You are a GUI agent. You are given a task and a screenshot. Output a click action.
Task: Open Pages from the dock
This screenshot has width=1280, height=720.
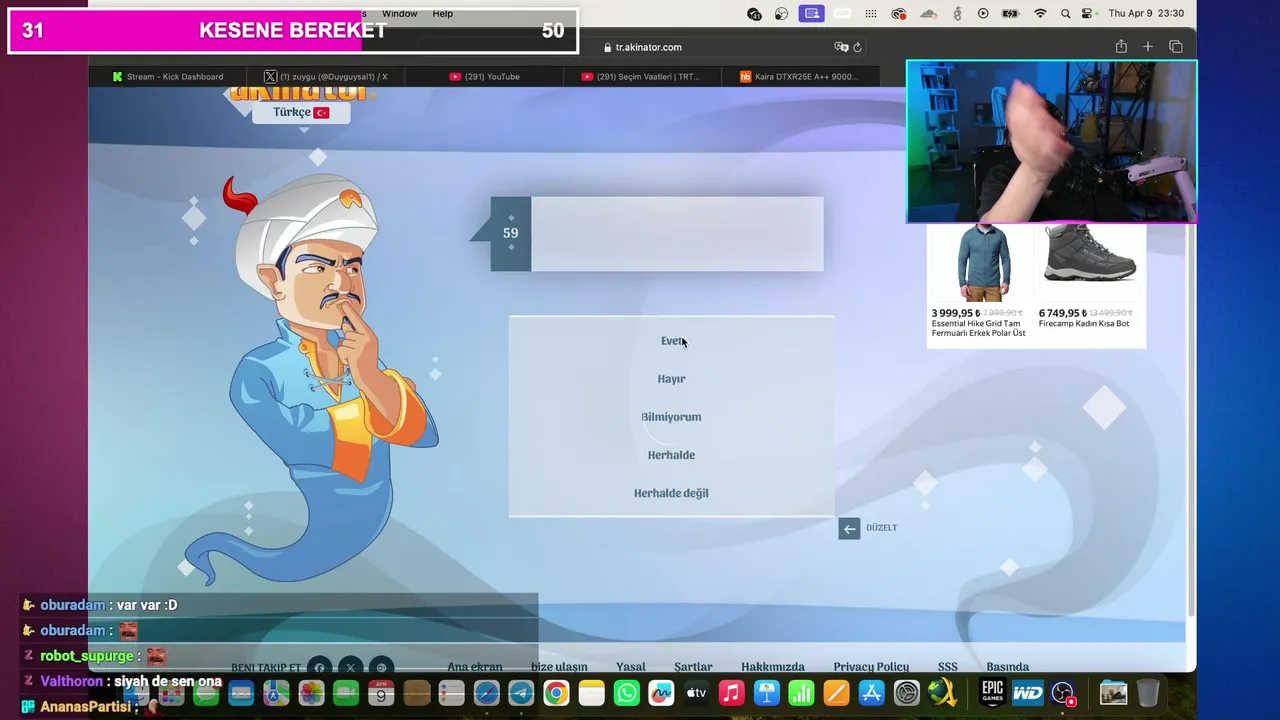tap(837, 693)
